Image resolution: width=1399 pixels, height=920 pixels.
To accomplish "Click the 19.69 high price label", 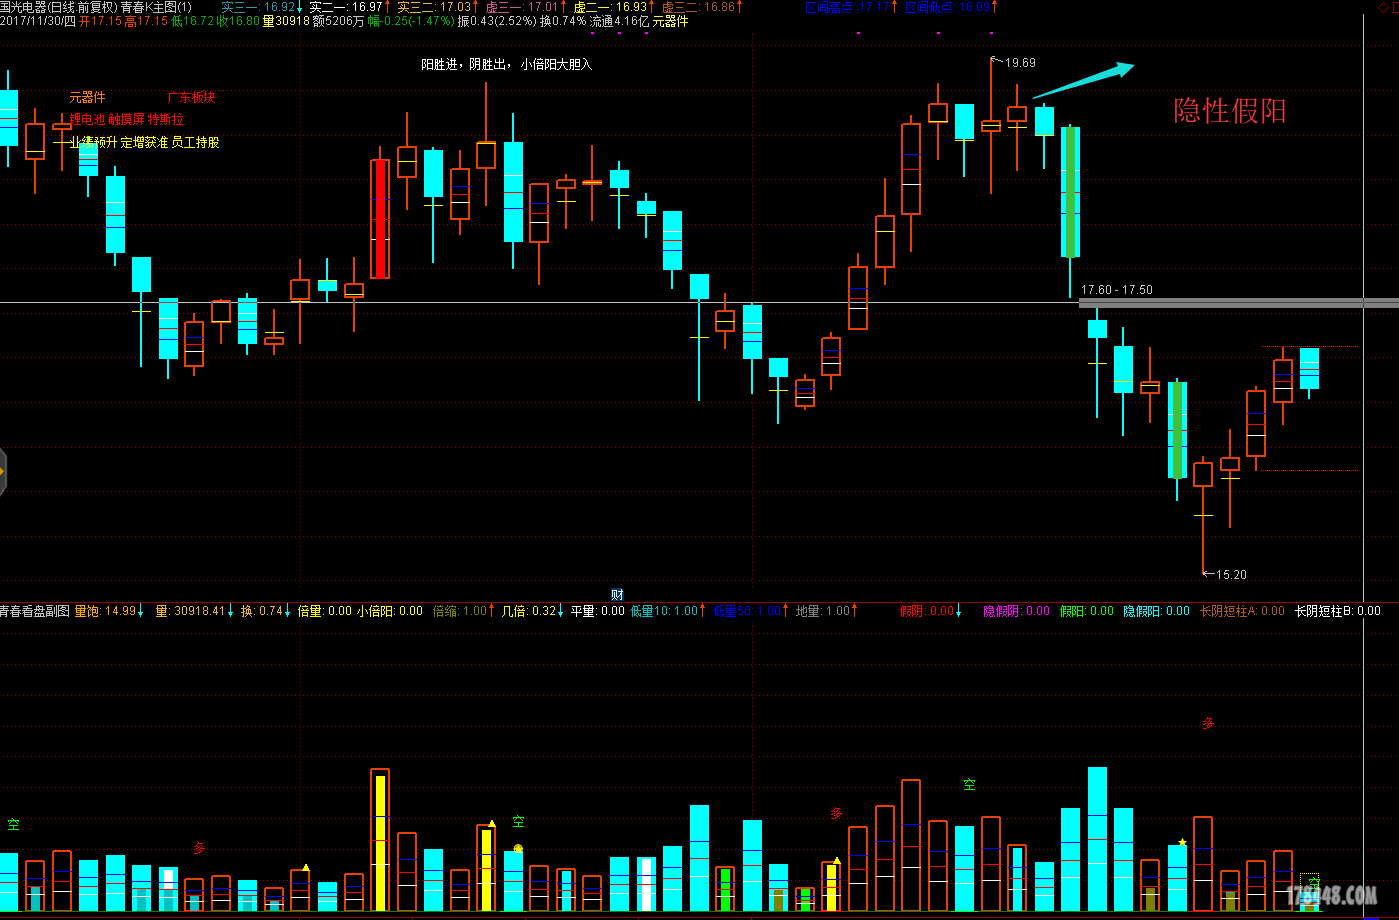I will [1020, 62].
